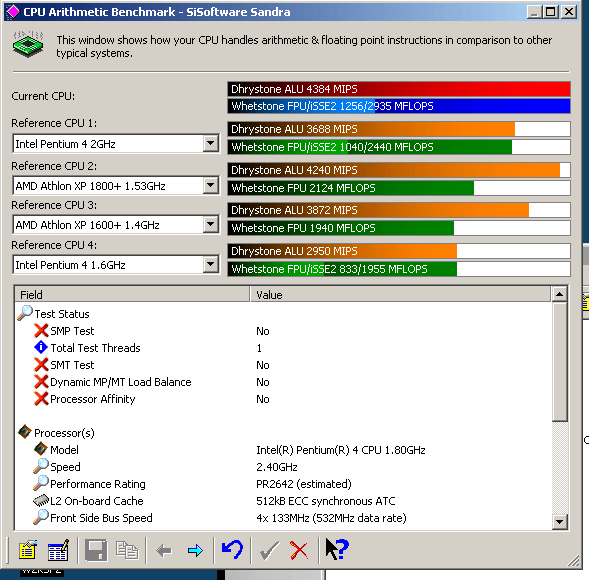Select the Processor Affinity row

tap(284, 399)
